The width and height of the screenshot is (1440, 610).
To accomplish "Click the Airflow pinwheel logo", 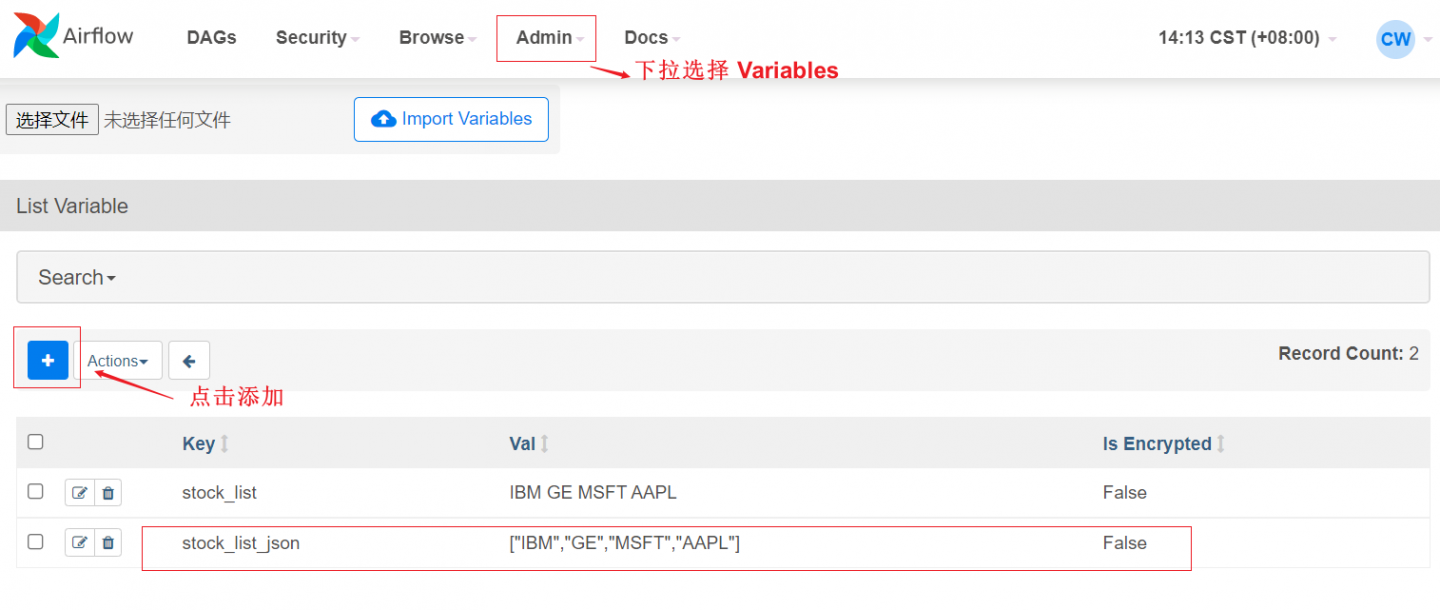I will pos(36,36).
